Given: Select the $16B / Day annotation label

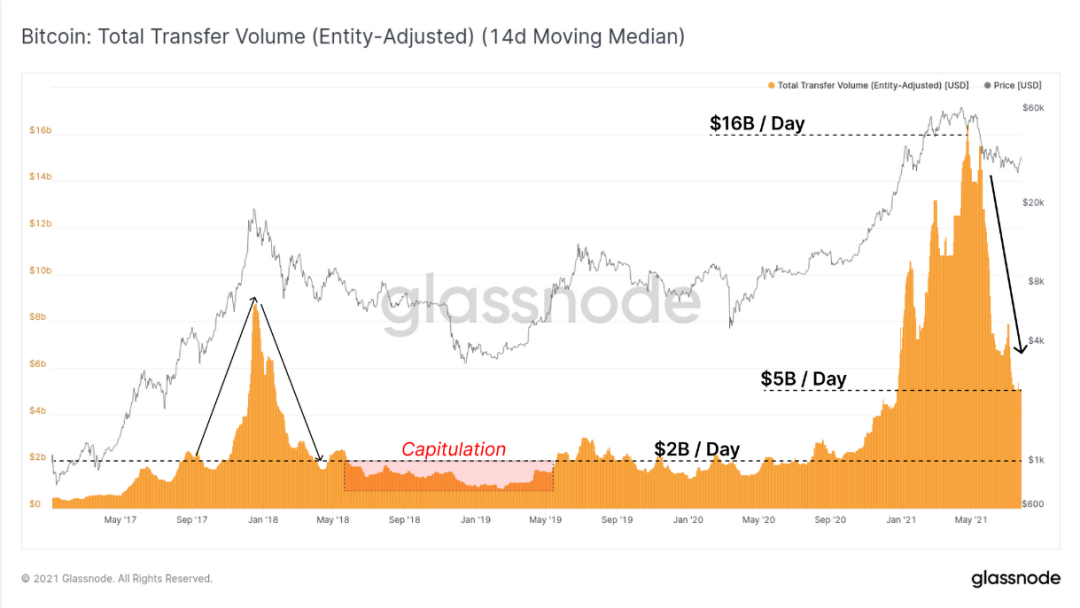Looking at the screenshot, I should [x=757, y=123].
